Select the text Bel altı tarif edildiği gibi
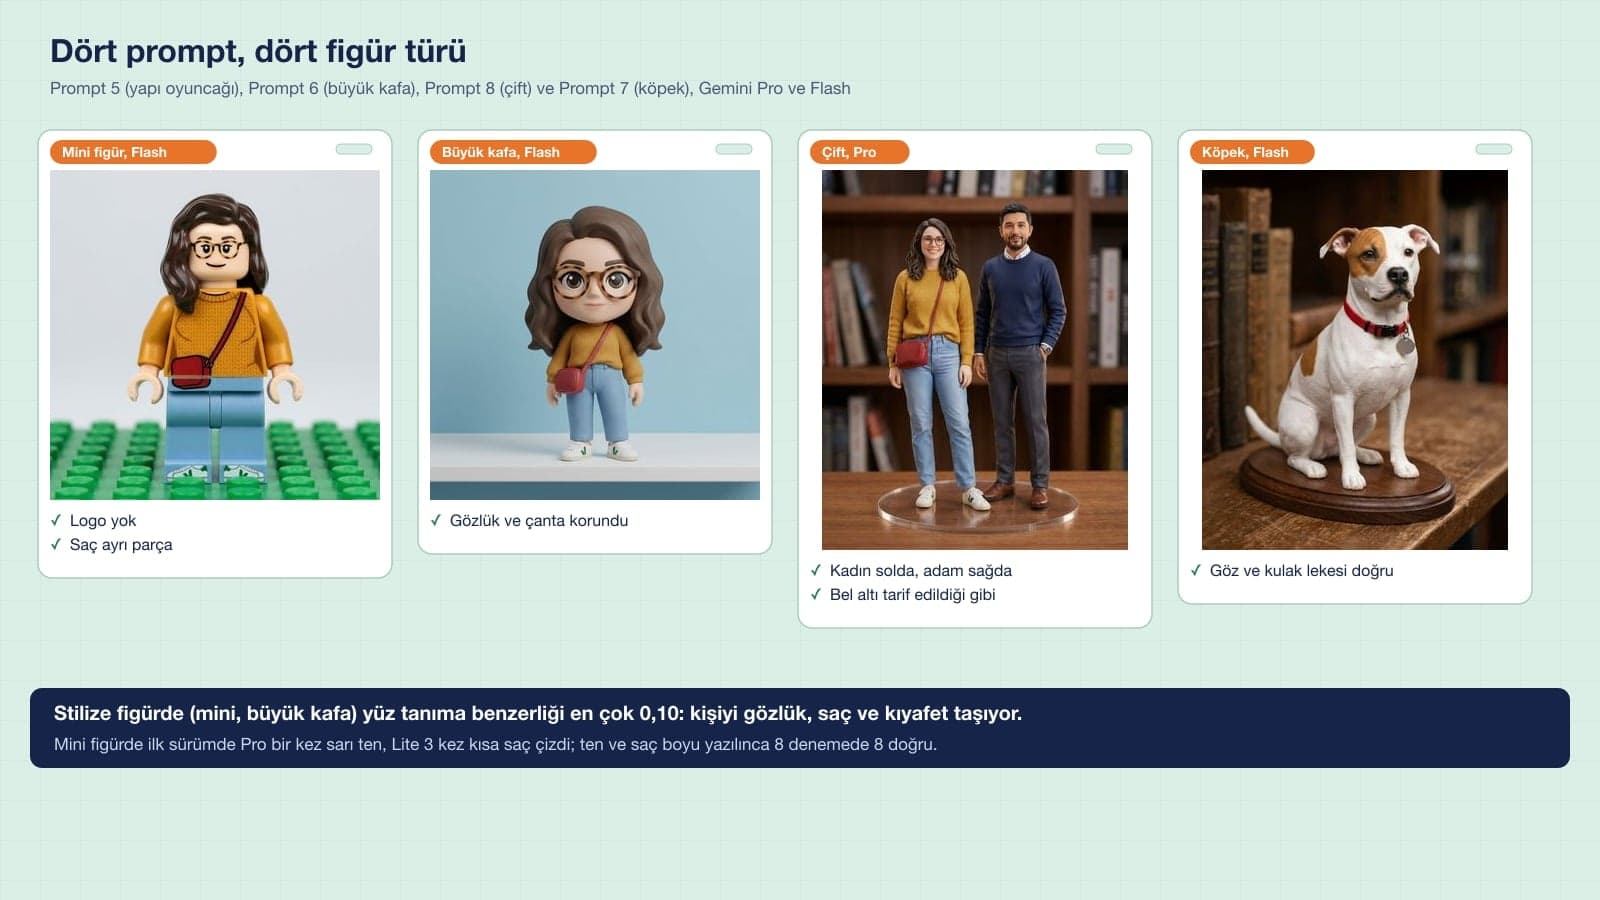Viewport: 1600px width, 900px height. [x=913, y=594]
